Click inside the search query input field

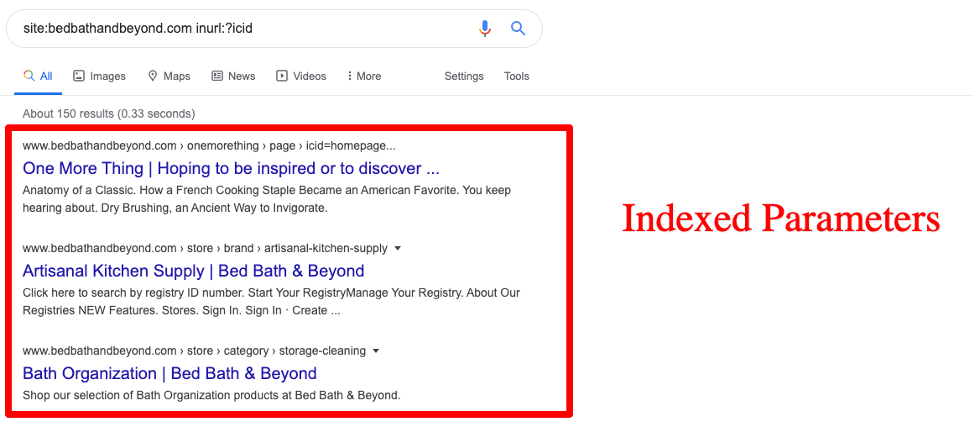(x=240, y=28)
